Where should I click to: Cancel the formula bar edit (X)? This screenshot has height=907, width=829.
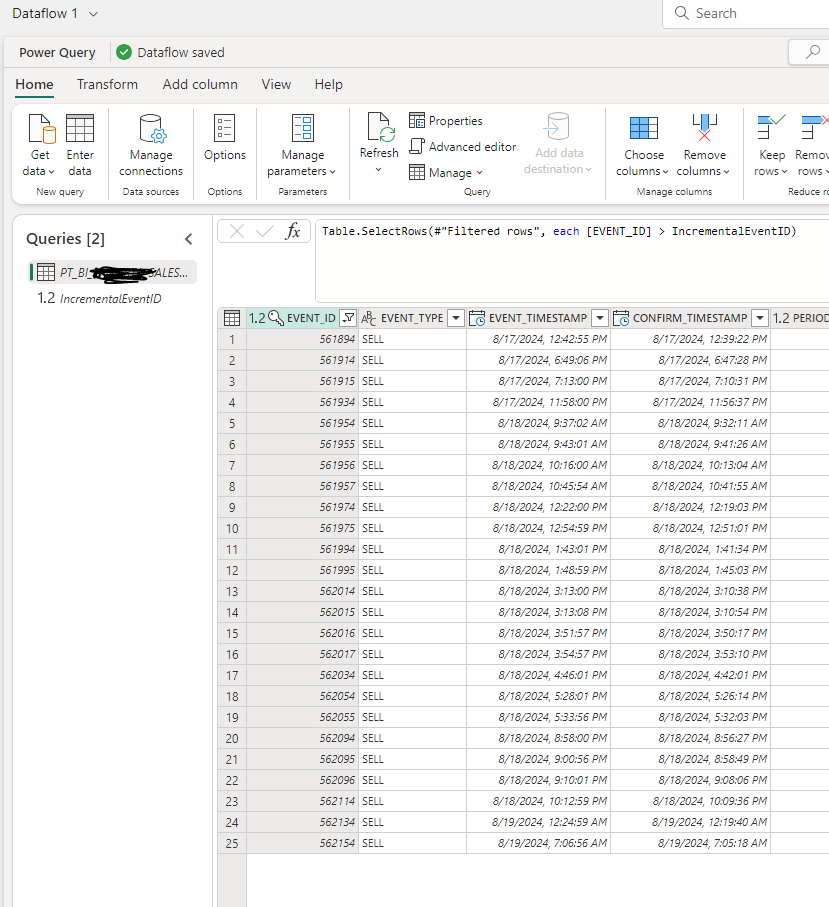point(237,231)
